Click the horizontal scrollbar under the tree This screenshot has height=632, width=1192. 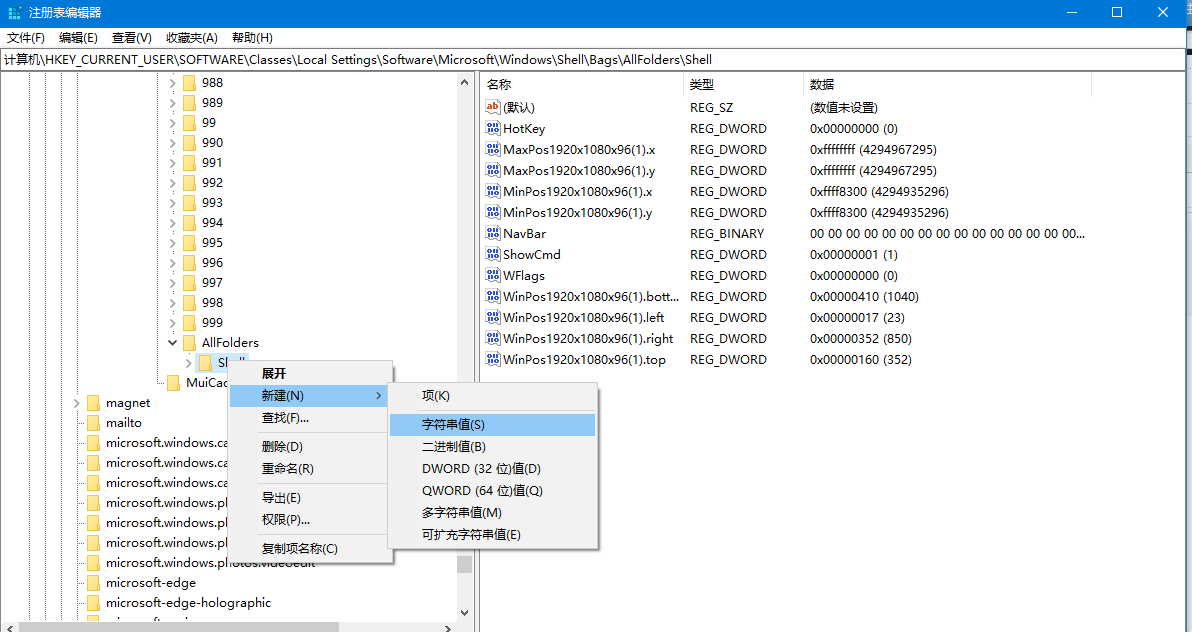point(180,622)
